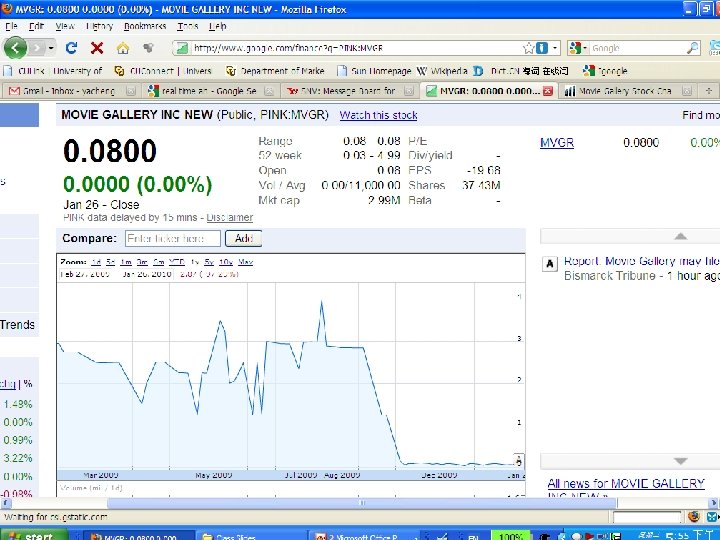Set chart zoom to Max
720x540 pixels.
point(246,262)
